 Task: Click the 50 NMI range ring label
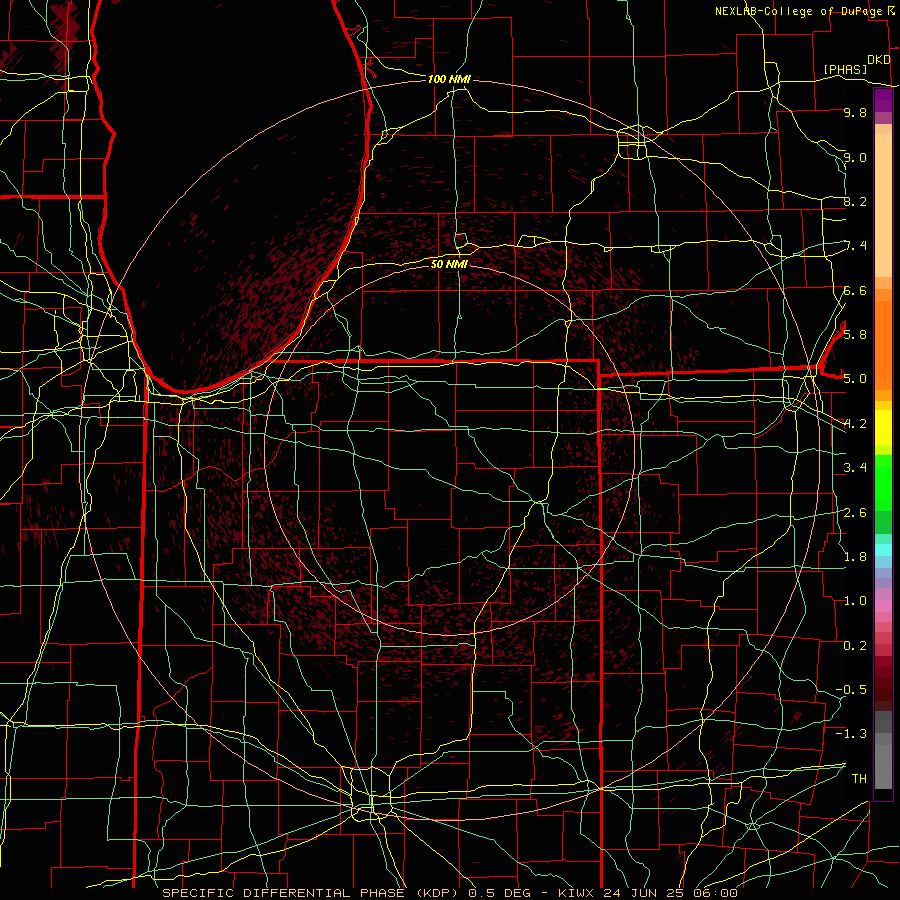point(449,264)
